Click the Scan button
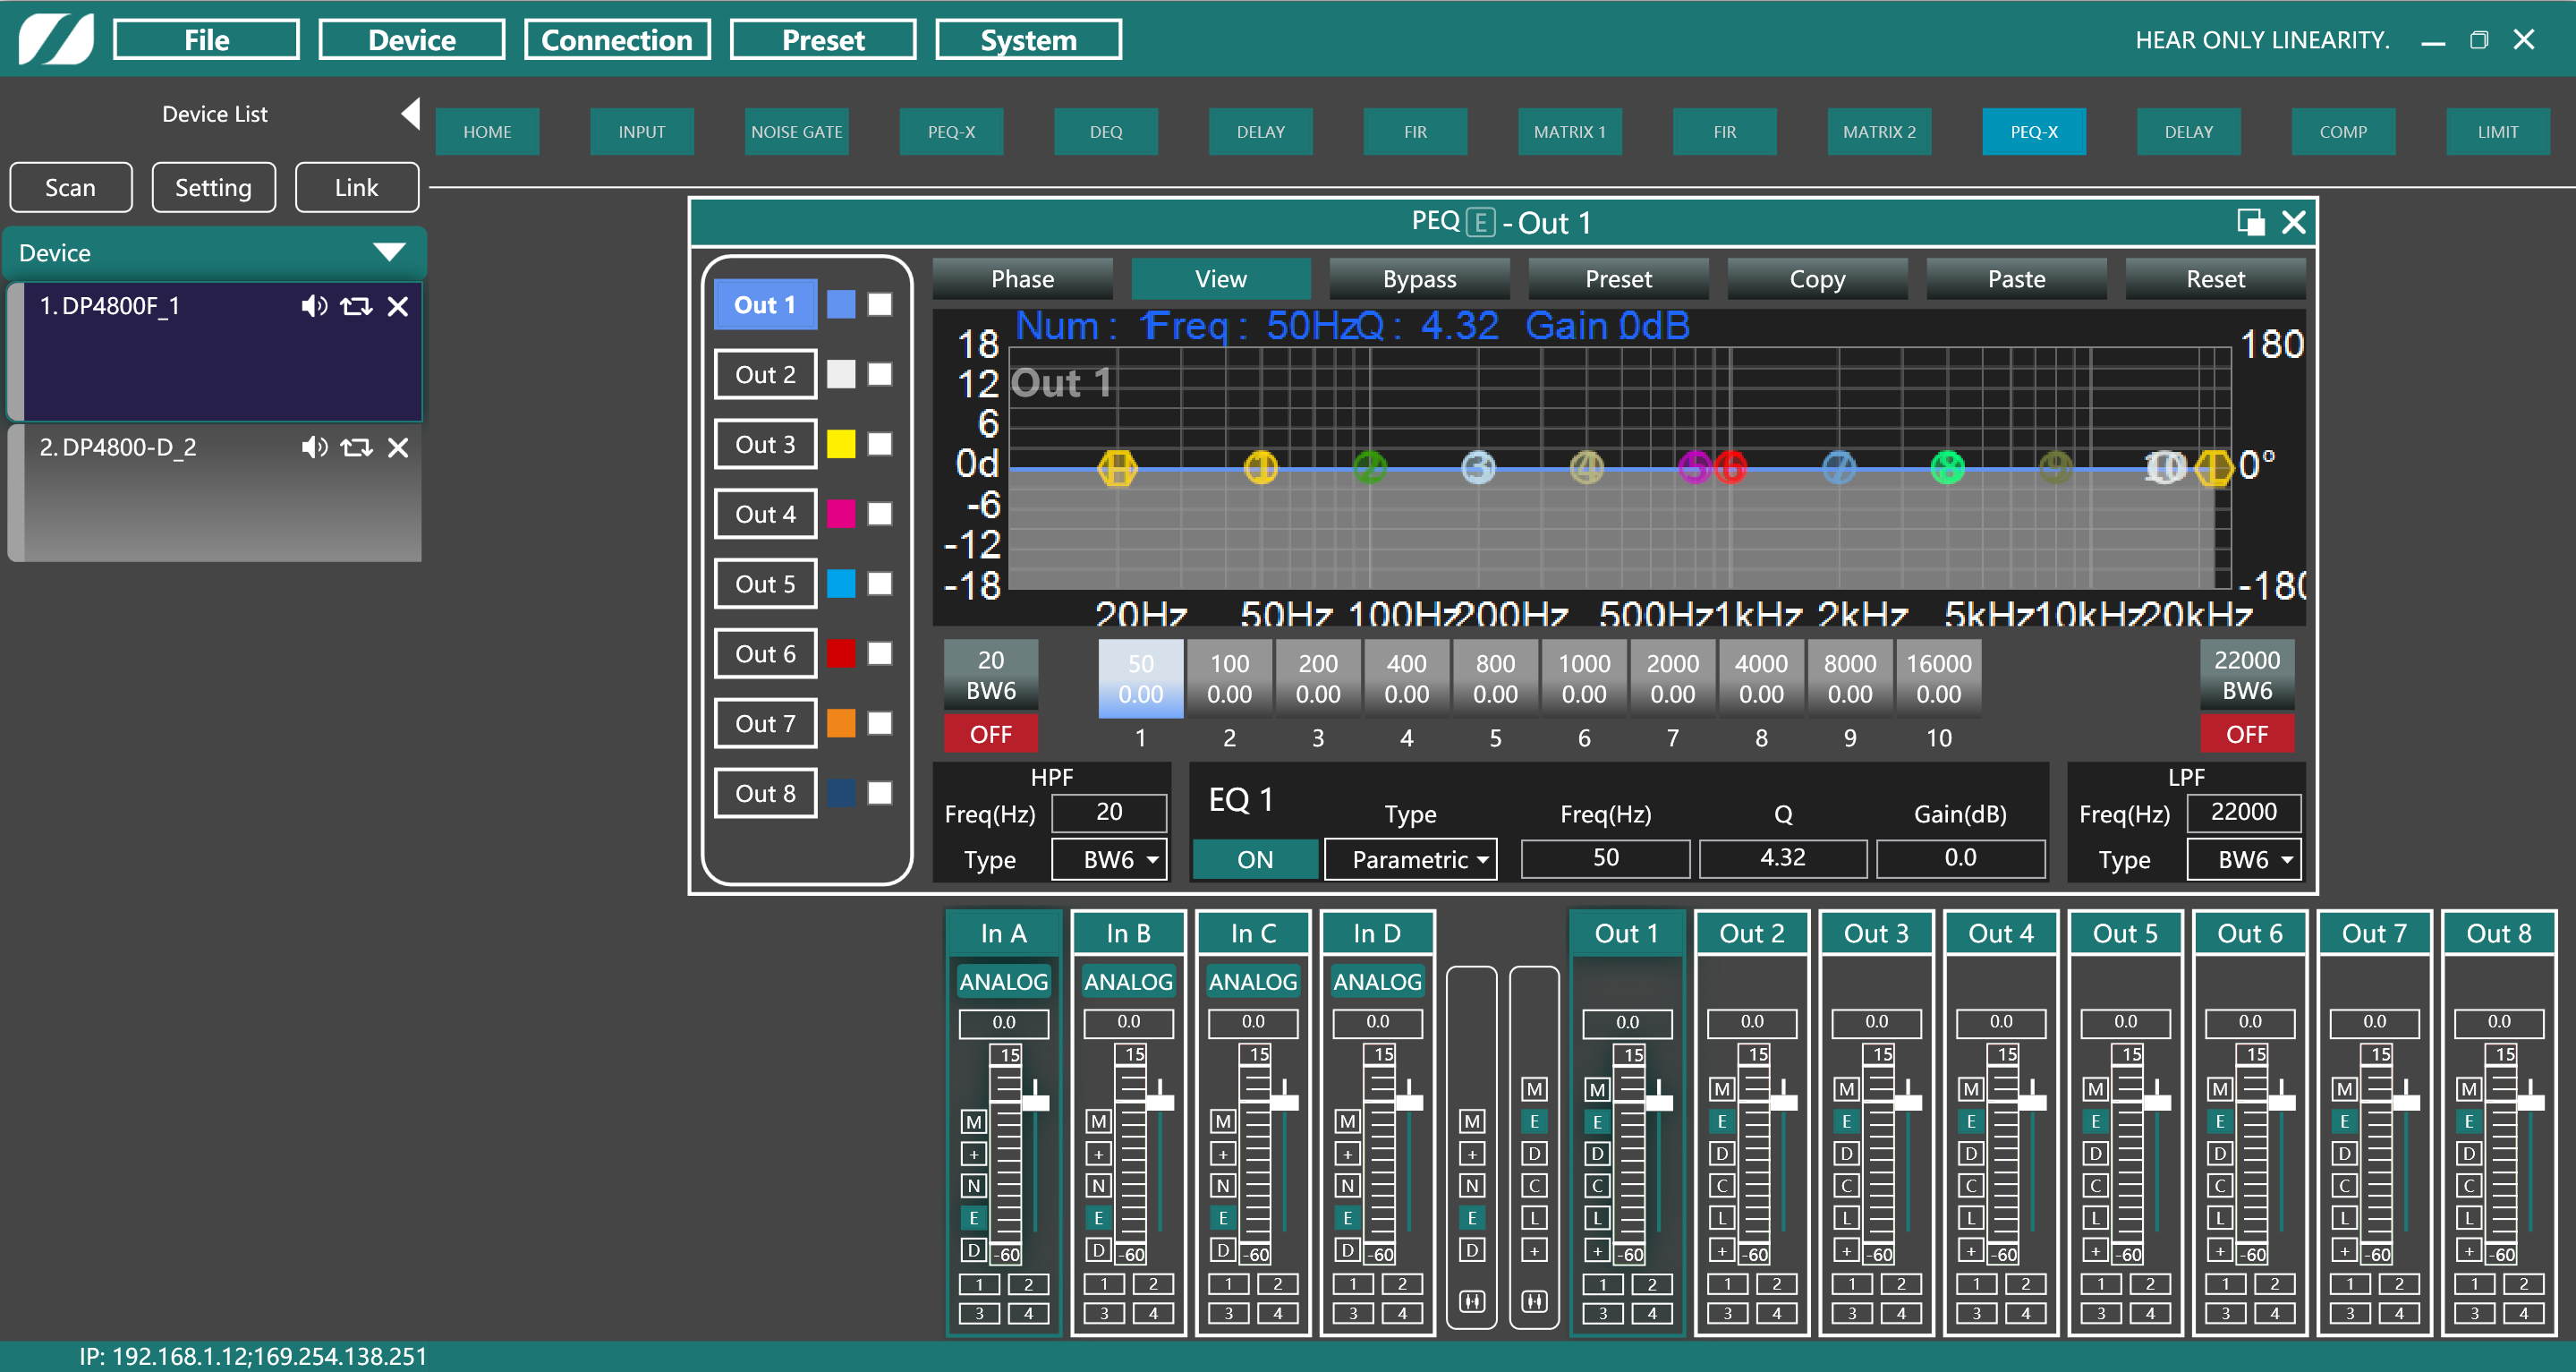Image resolution: width=2576 pixels, height=1372 pixels. click(x=70, y=187)
